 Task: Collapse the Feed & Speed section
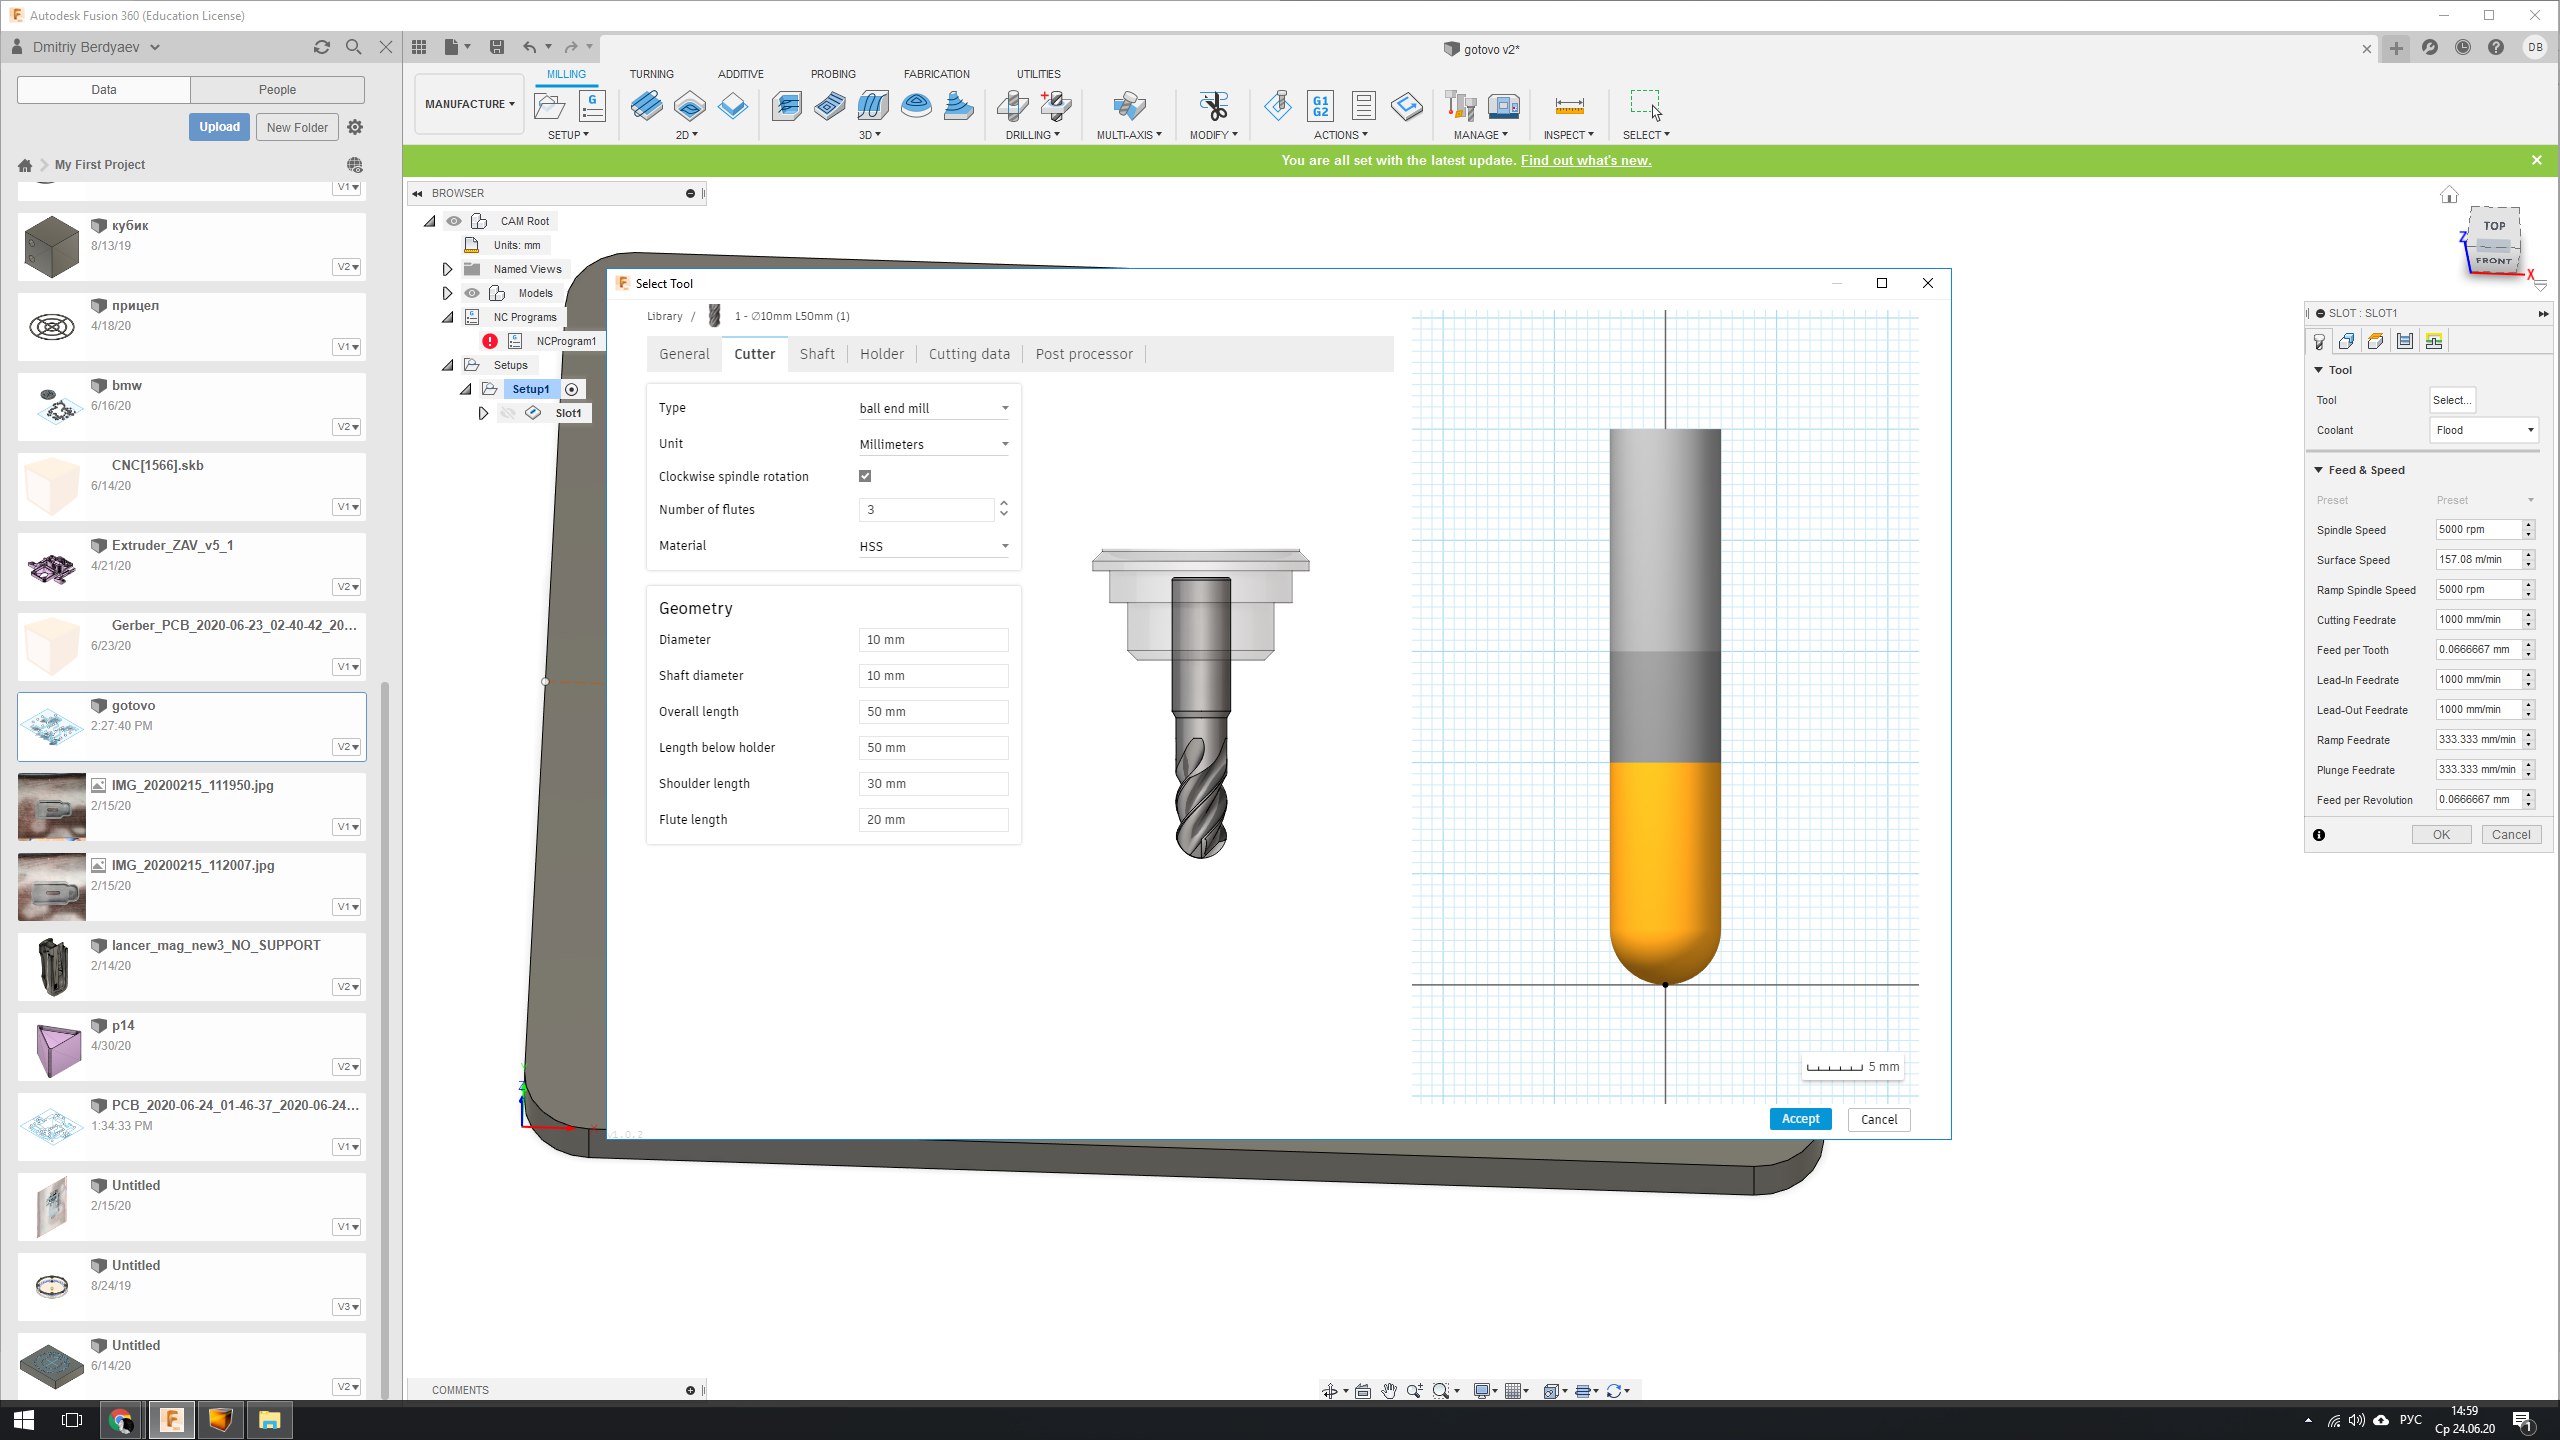[x=2319, y=470]
